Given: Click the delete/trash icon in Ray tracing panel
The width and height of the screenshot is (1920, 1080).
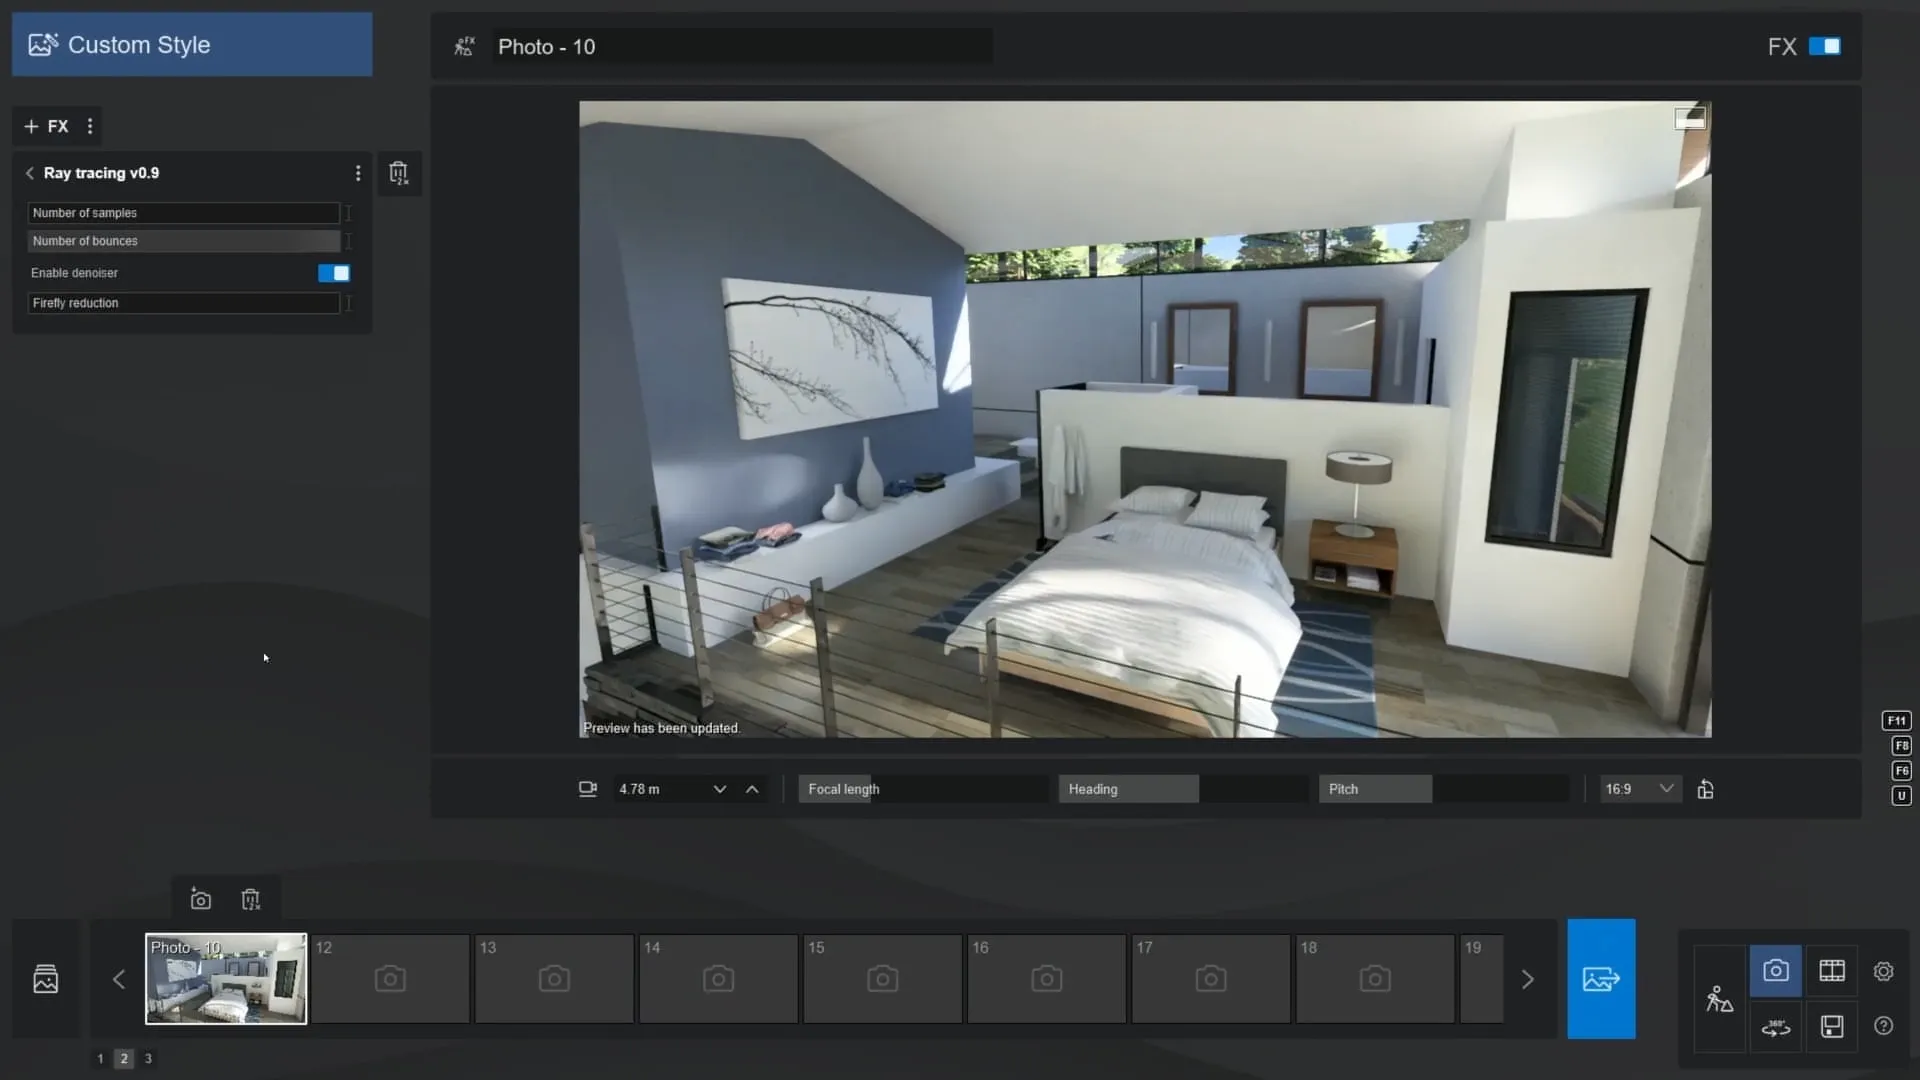Looking at the screenshot, I should click(x=397, y=171).
